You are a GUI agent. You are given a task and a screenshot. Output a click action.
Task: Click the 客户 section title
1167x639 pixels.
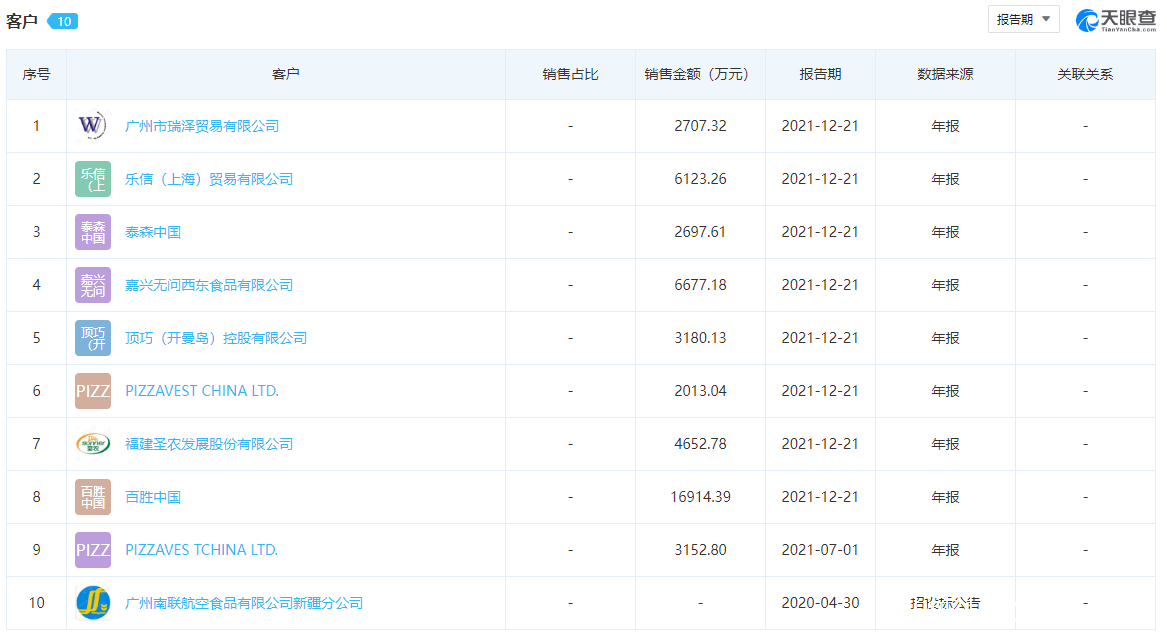coord(22,21)
